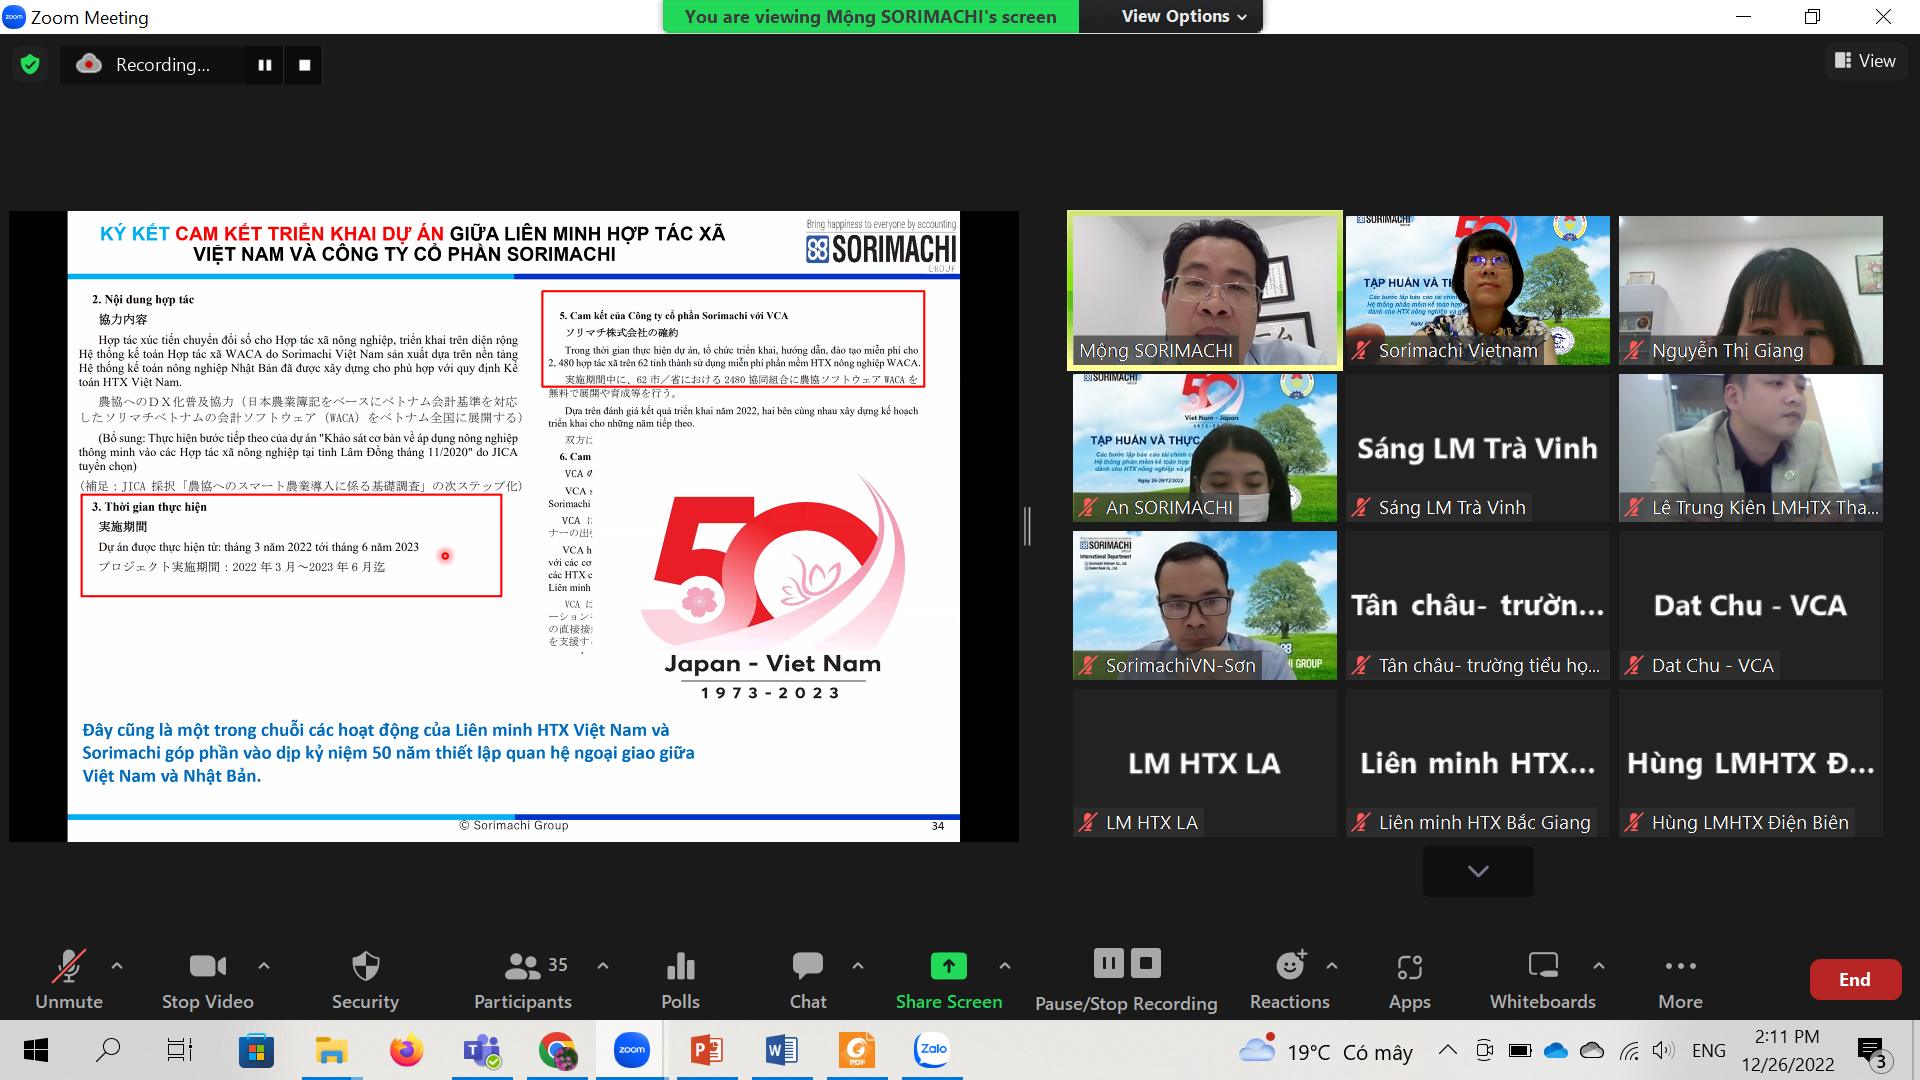The image size is (1920, 1080).
Task: Select Sorimachi Vietnam video tile
Action: [1478, 289]
